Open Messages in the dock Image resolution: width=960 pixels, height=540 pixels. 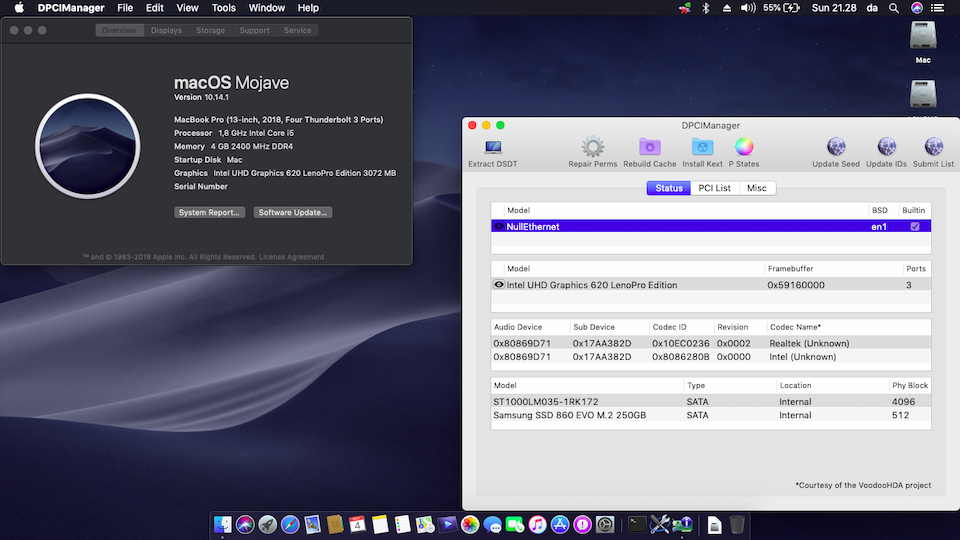(x=492, y=525)
